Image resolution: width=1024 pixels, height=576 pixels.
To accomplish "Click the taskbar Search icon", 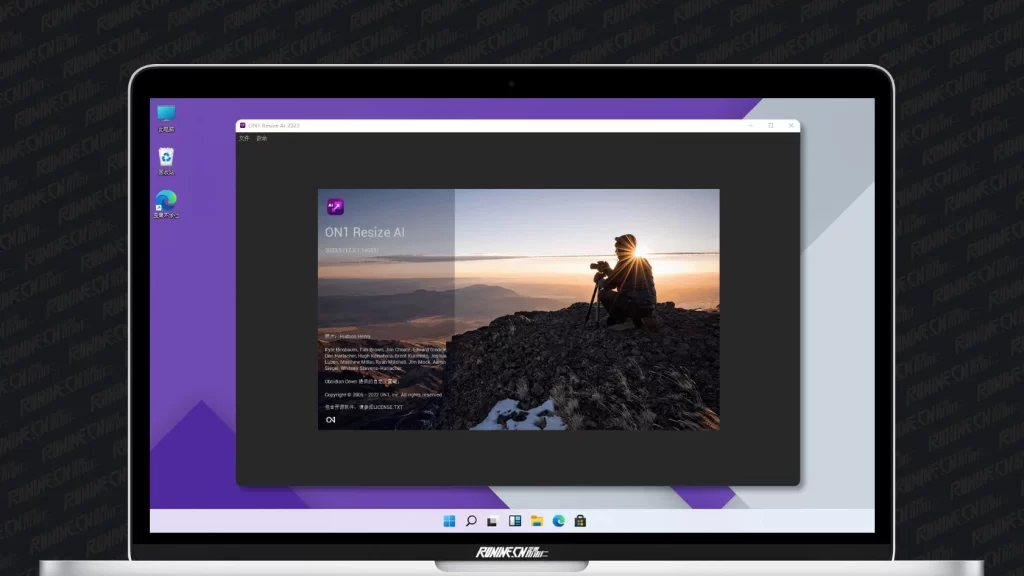I will pyautogui.click(x=471, y=521).
